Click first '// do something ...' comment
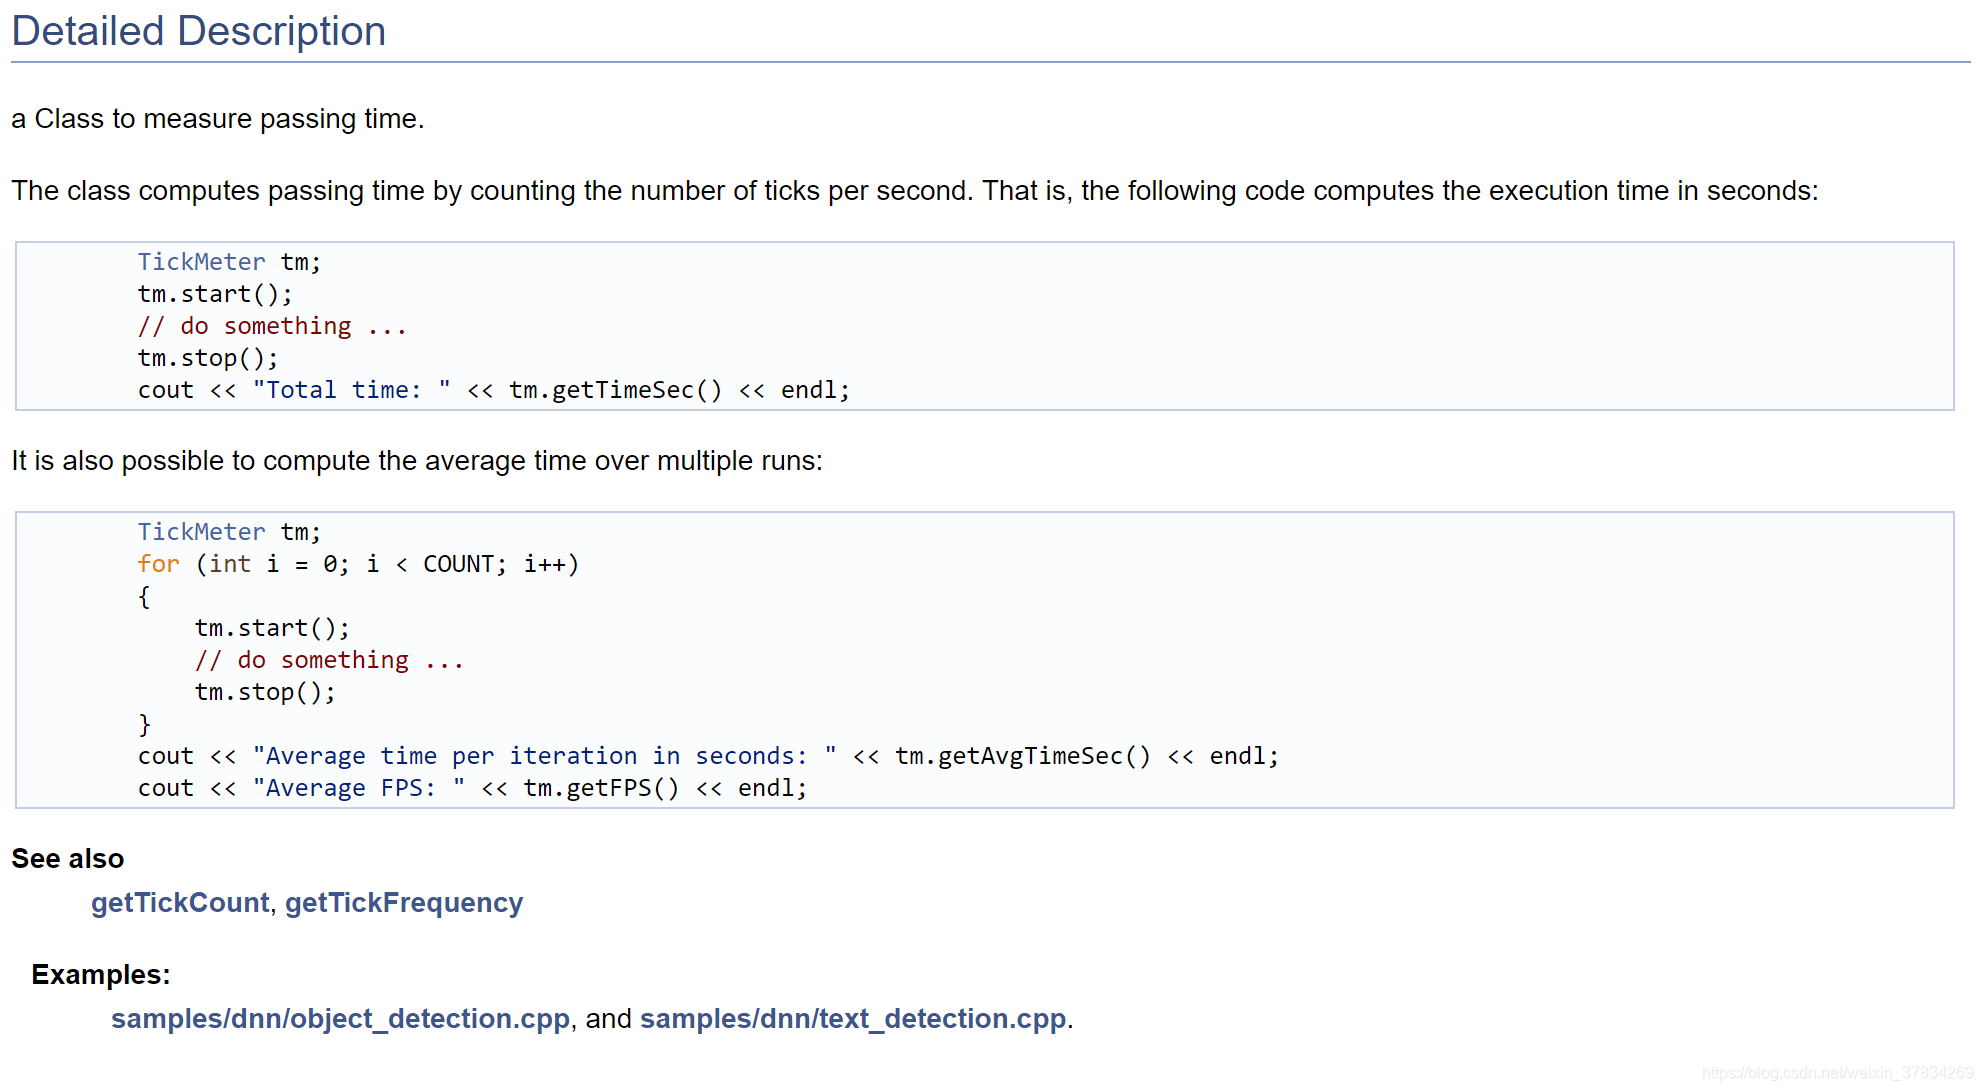This screenshot has height=1091, width=1983. 272,326
